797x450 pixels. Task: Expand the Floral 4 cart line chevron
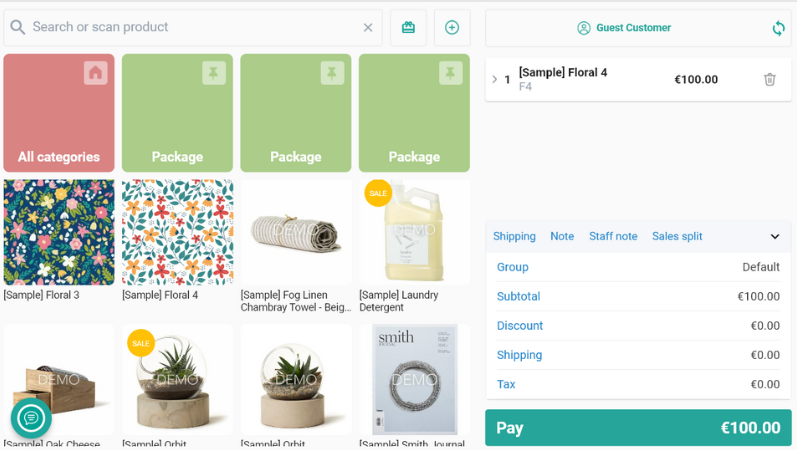495,79
